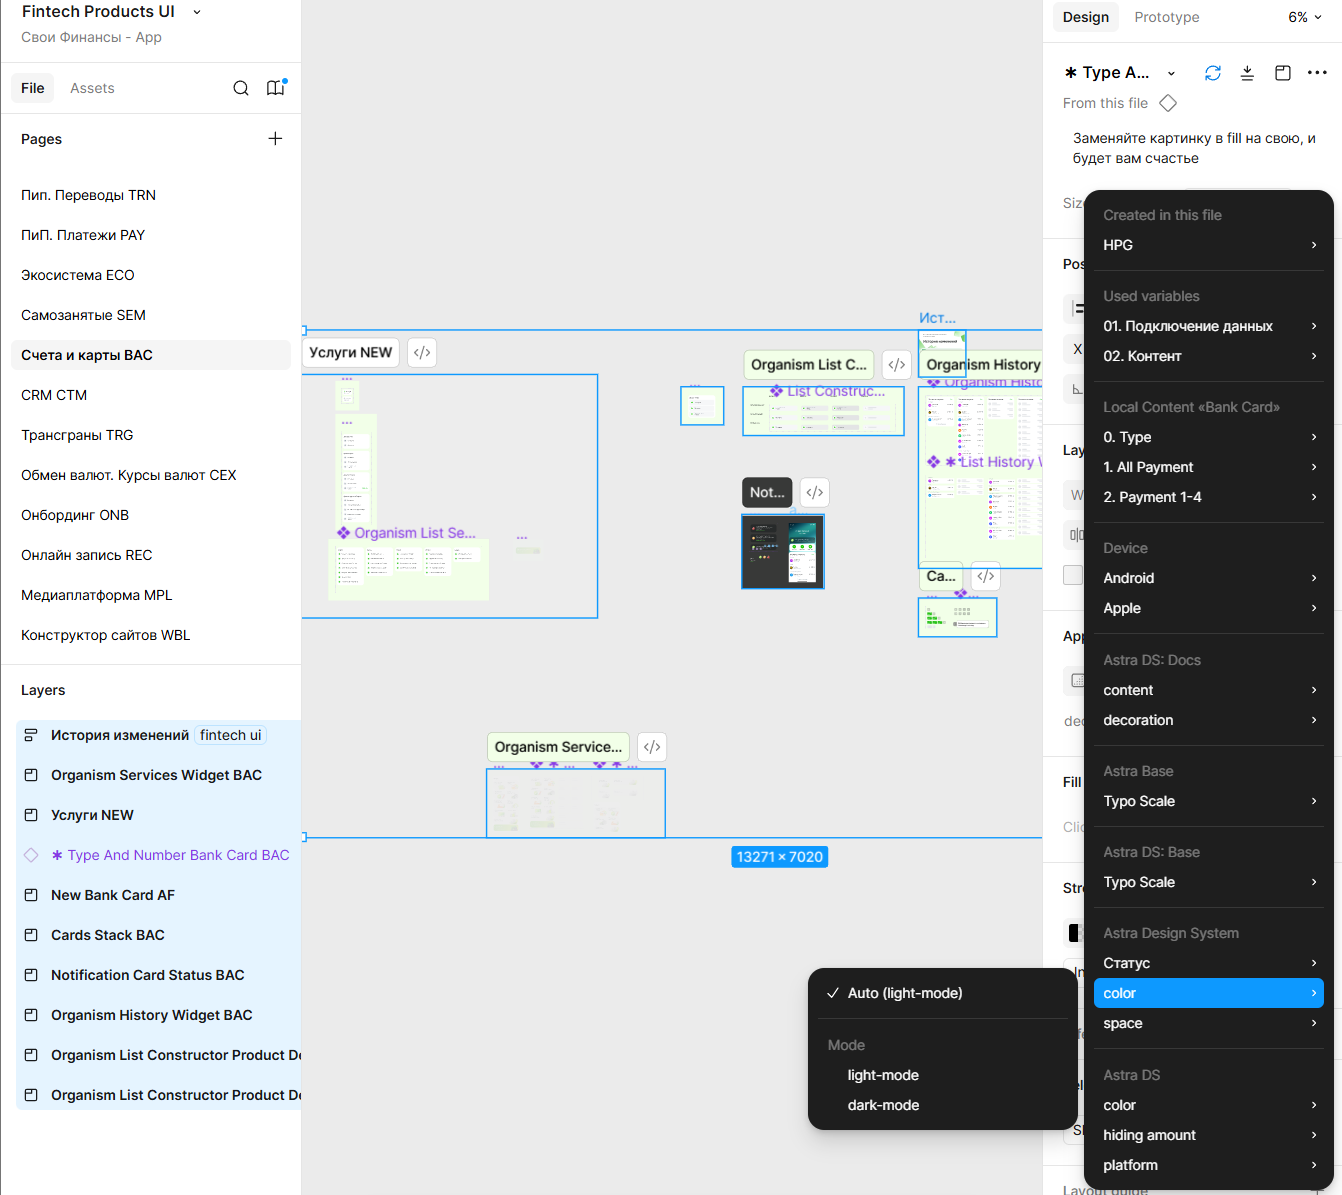Click code icon next to Услуги NEW label
Screen dimensions: 1342x1195
point(422,353)
